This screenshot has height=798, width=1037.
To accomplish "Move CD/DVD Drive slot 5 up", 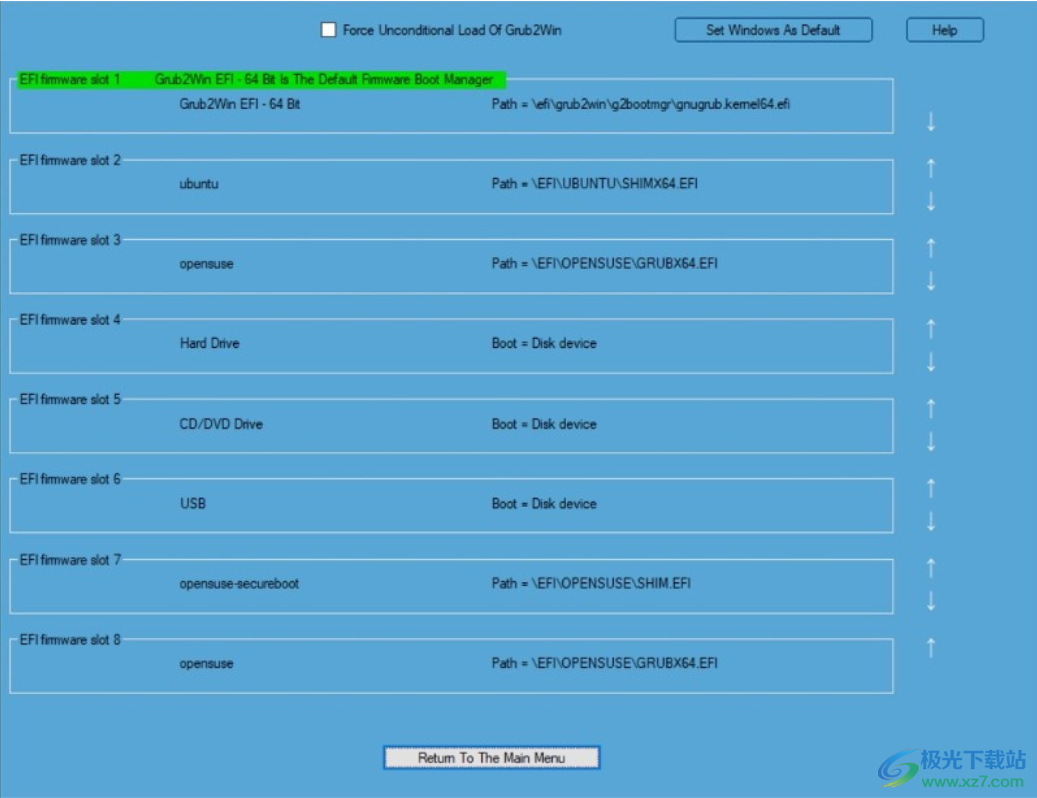I will (x=931, y=409).
